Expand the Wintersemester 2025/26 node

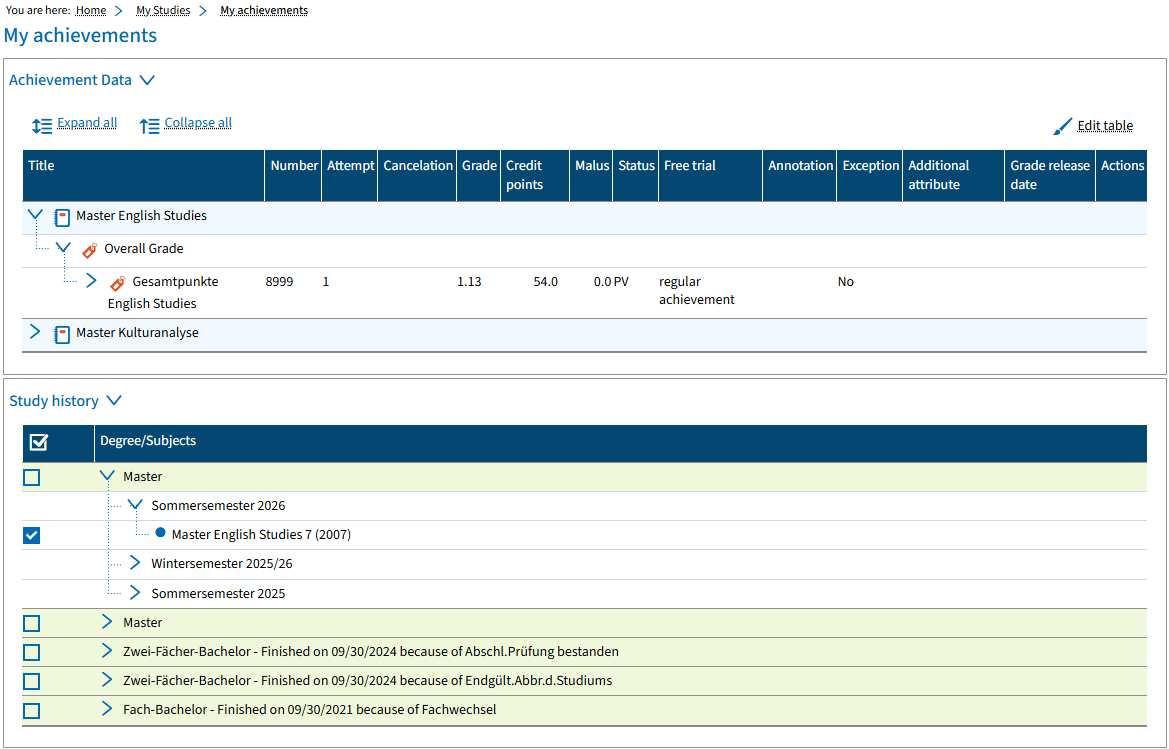135,563
